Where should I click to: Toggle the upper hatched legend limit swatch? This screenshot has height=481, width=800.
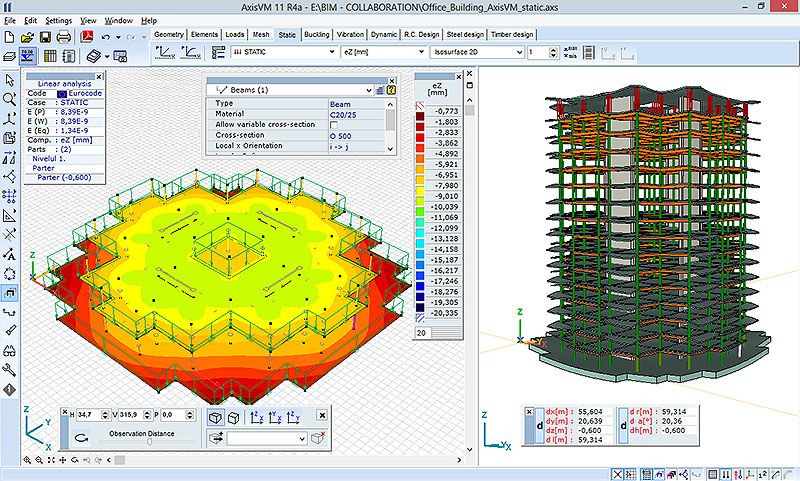420,106
